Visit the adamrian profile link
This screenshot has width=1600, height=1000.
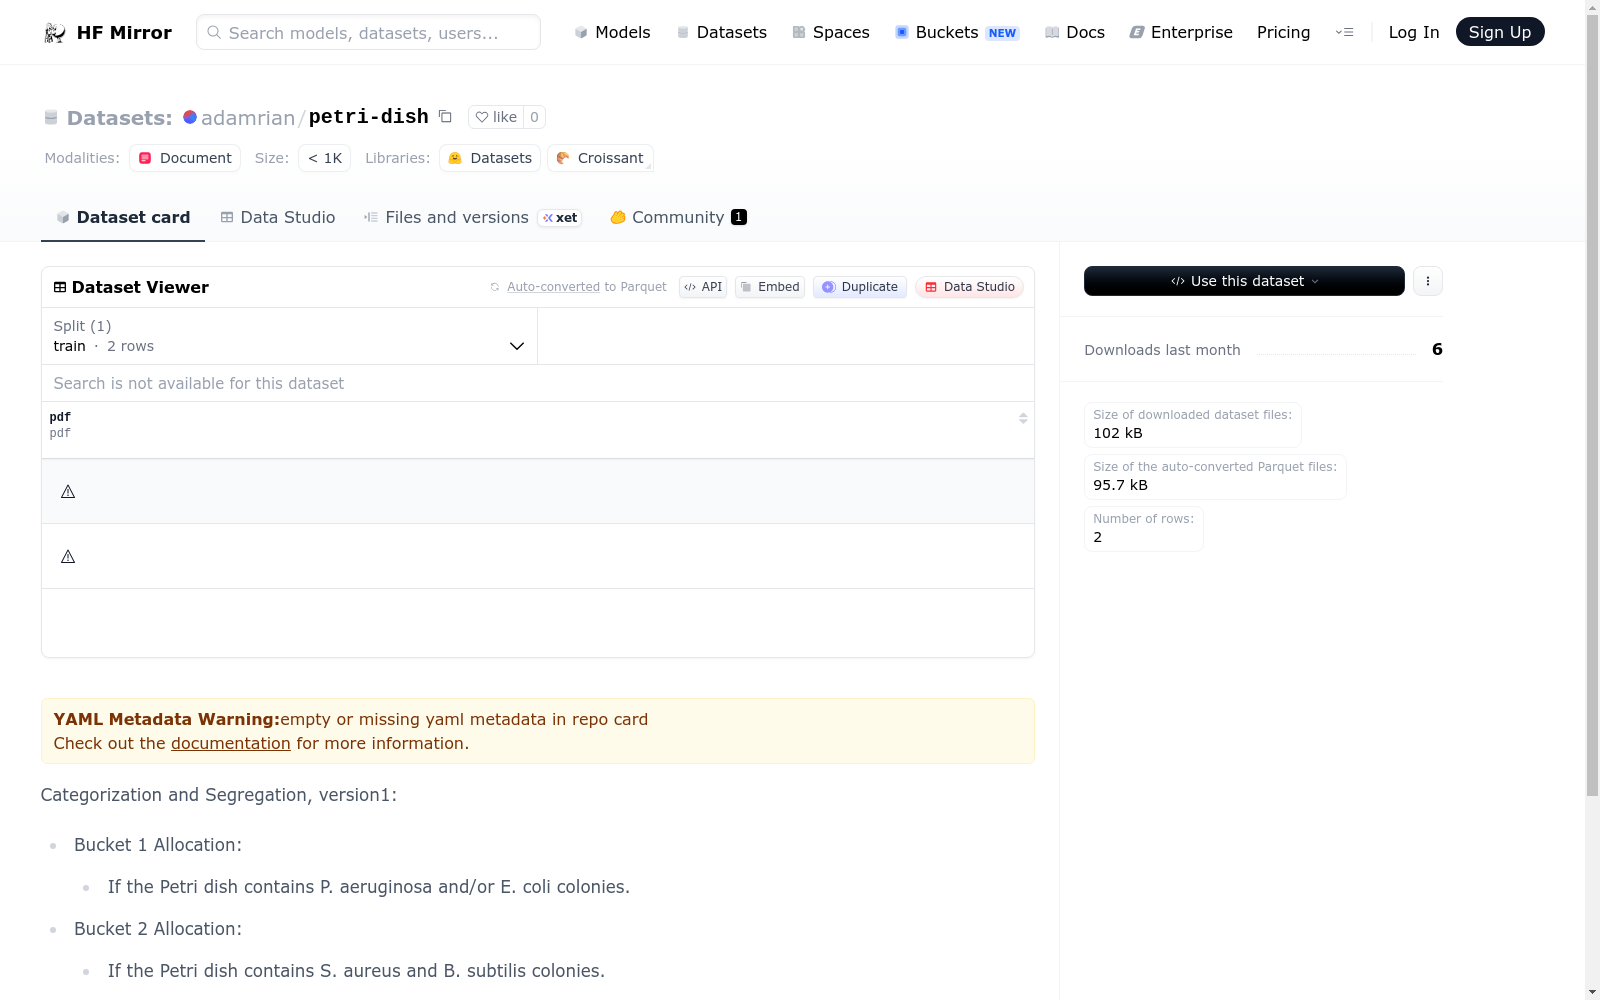coord(248,118)
